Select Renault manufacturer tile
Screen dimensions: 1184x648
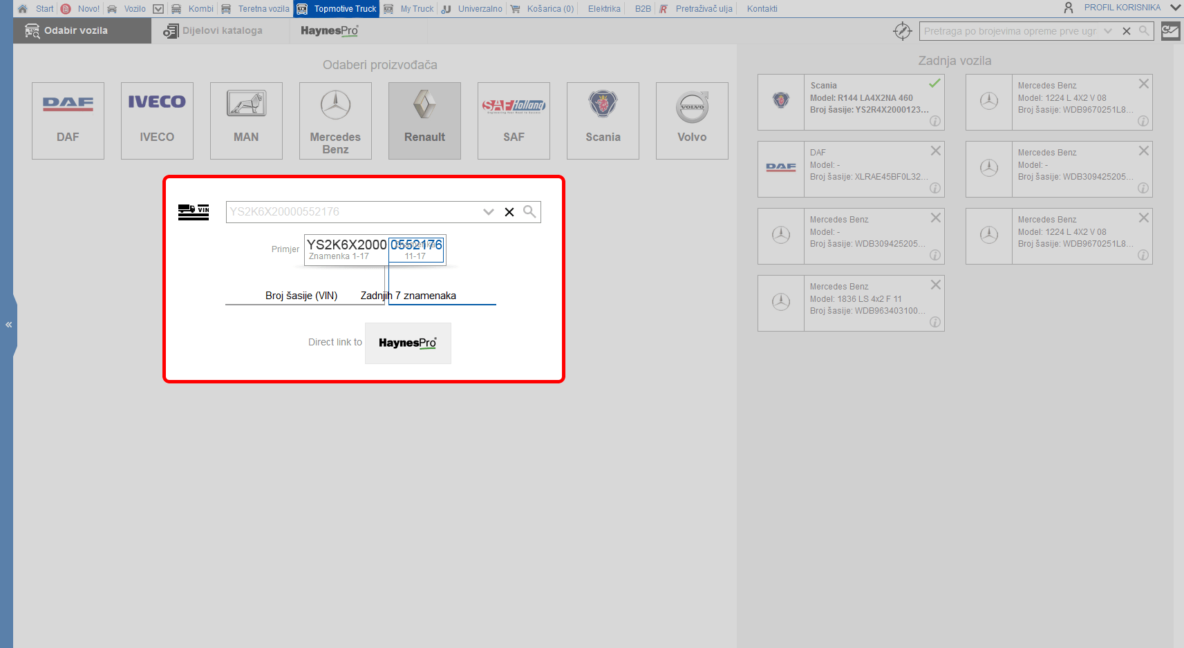tap(424, 121)
